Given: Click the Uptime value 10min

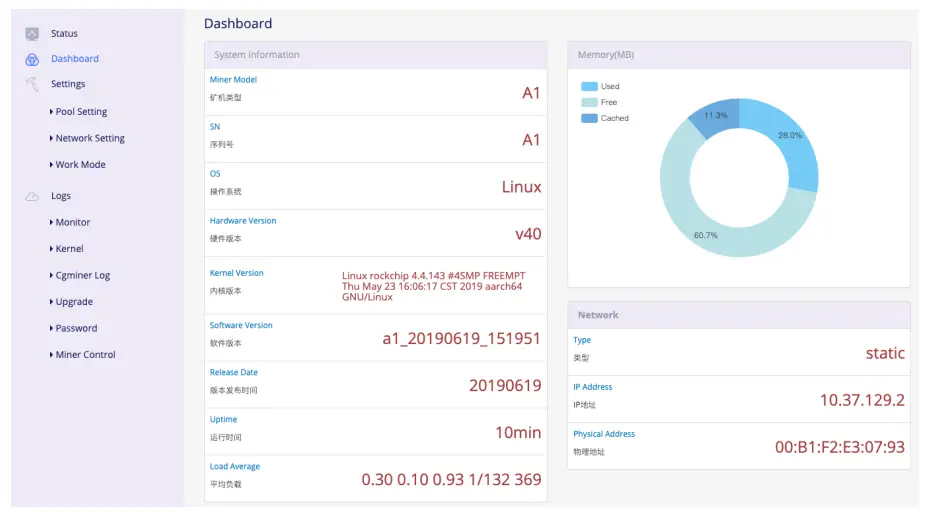Looking at the screenshot, I should click(518, 433).
